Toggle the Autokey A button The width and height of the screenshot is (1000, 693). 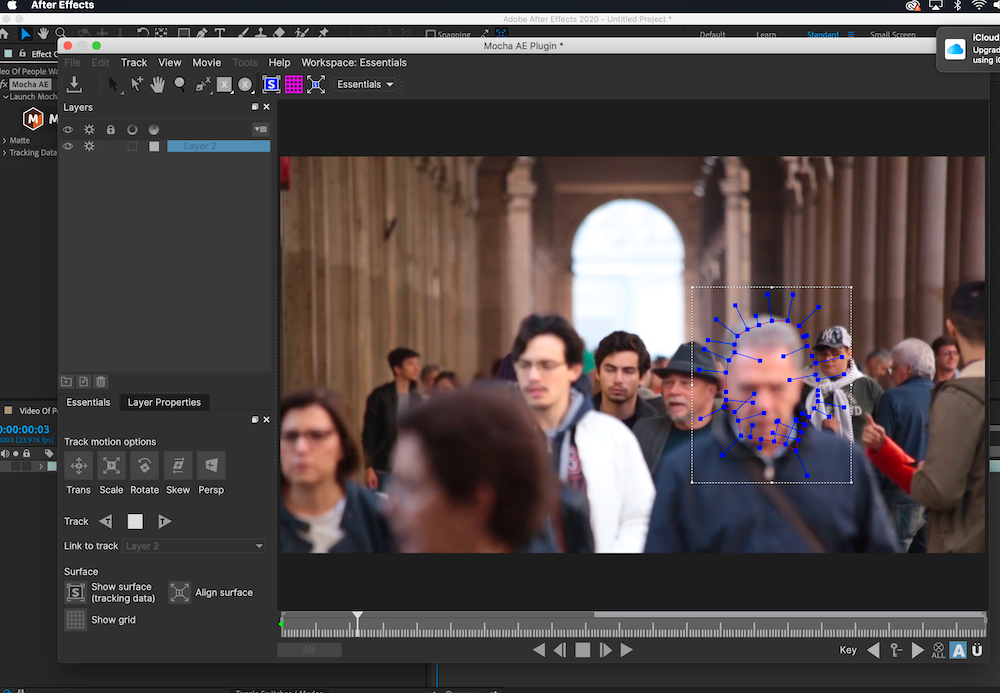pos(957,651)
